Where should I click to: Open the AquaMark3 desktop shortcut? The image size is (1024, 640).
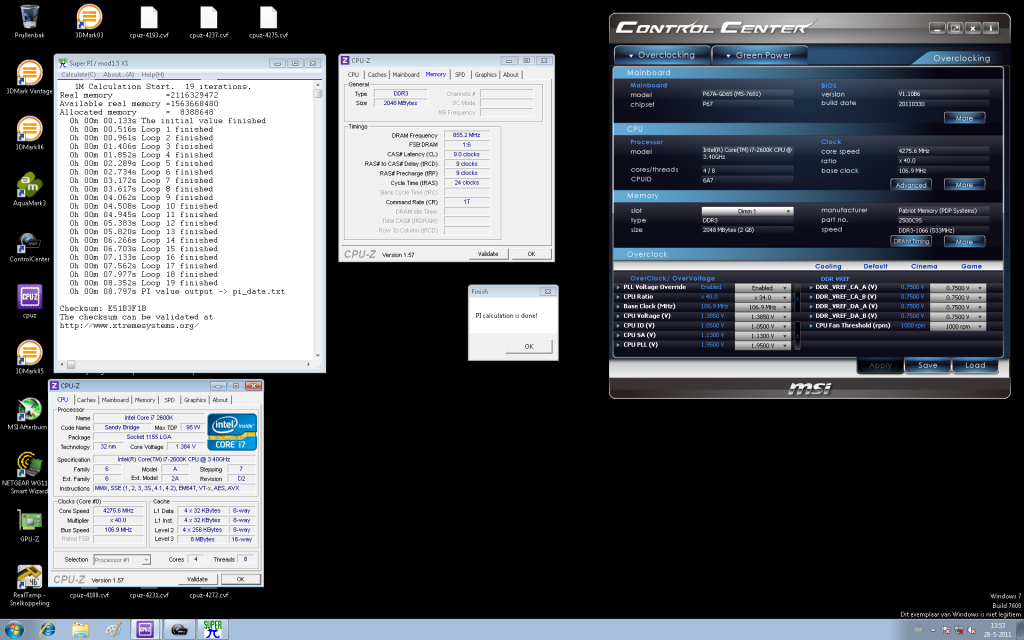click(29, 189)
